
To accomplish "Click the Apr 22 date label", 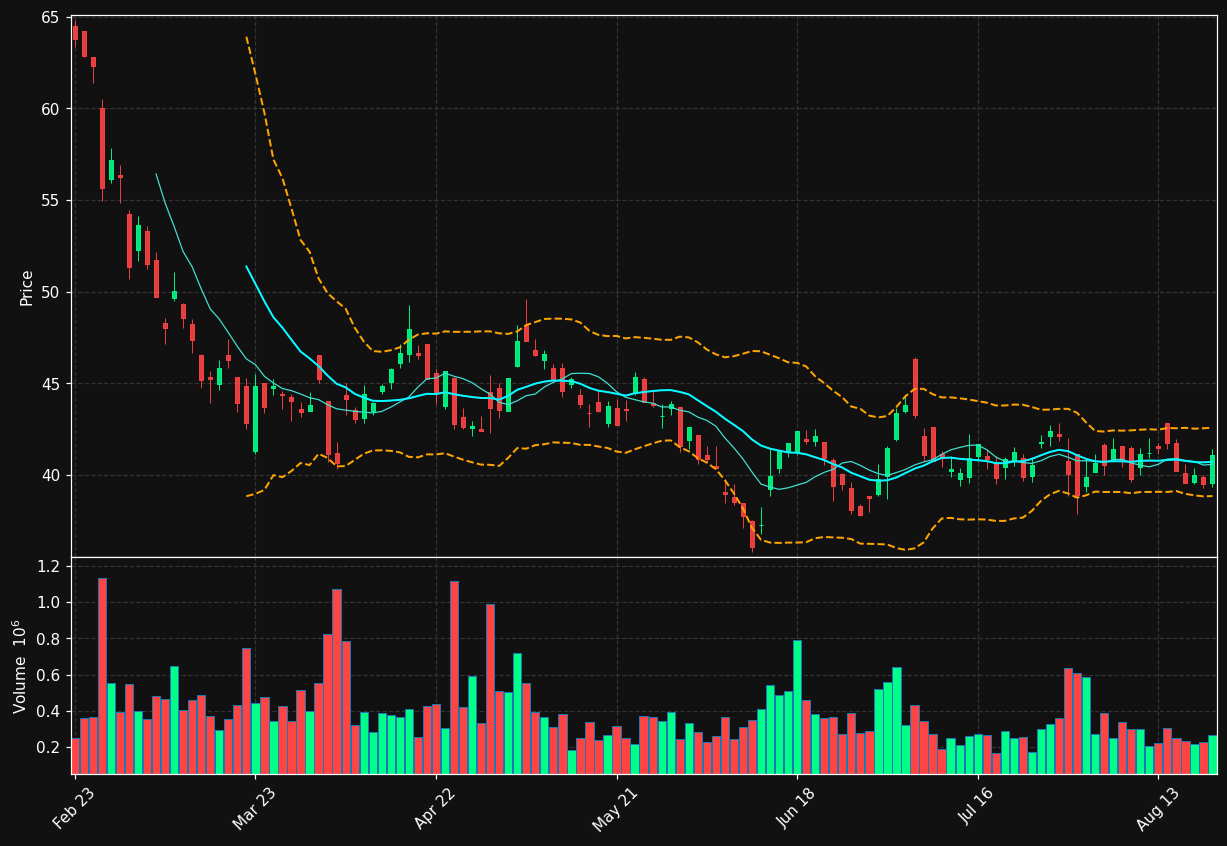I will coord(434,808).
